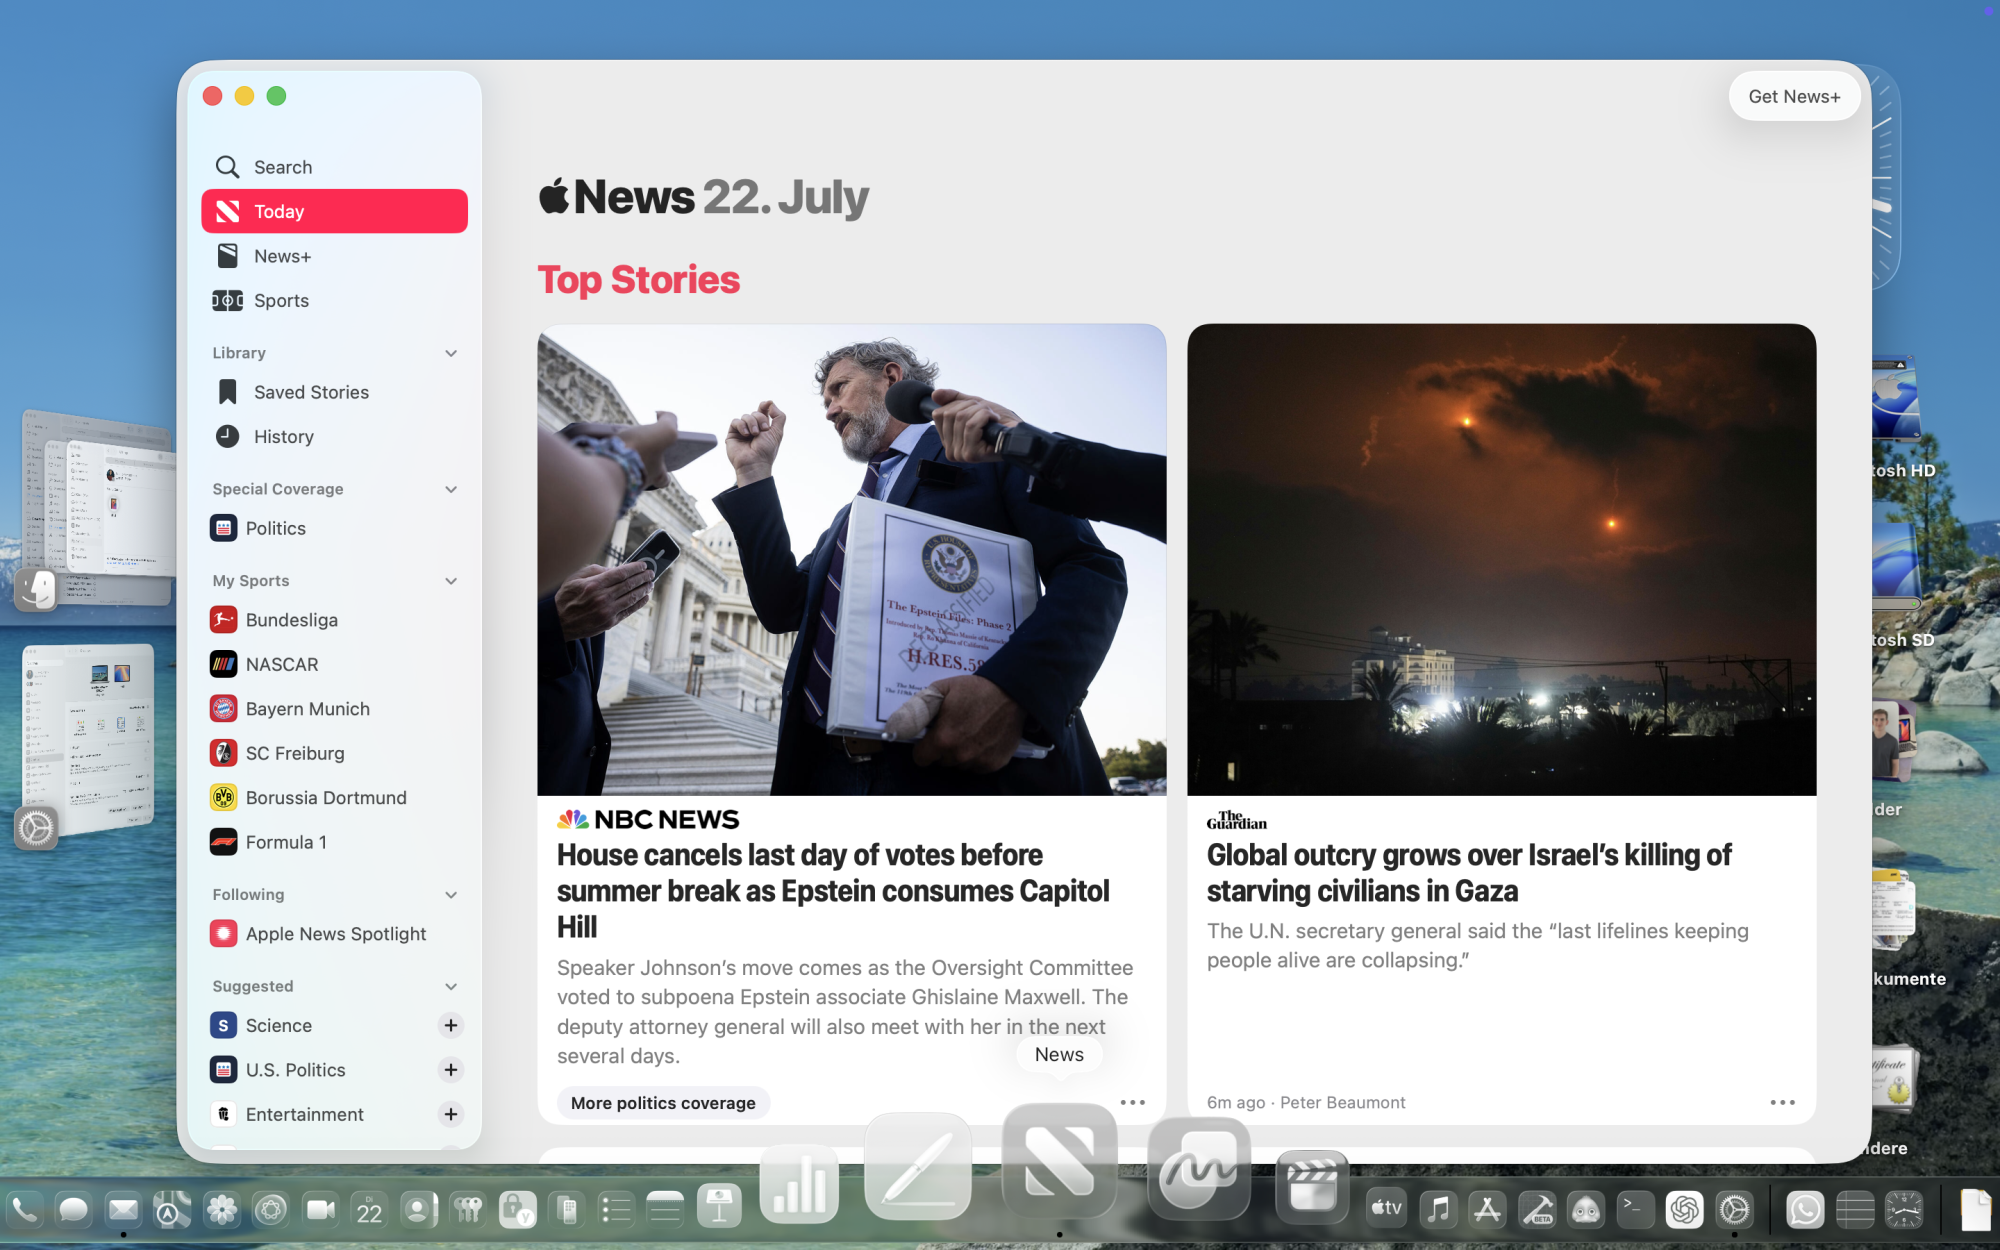2000x1250 pixels.
Task: Follow the Science suggested topic
Action: [451, 1025]
